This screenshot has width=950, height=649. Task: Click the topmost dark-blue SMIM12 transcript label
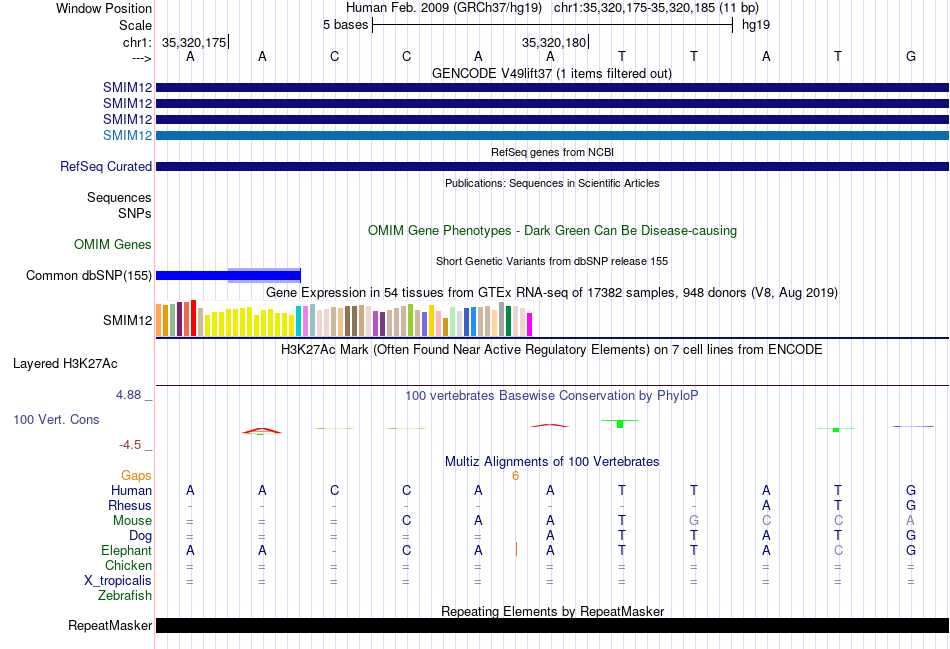pyautogui.click(x=127, y=87)
